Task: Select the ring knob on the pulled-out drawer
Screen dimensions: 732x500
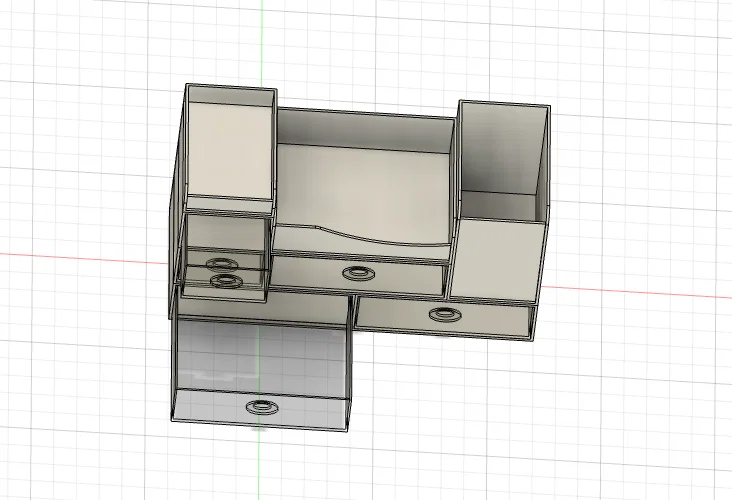Action: pyautogui.click(x=262, y=407)
